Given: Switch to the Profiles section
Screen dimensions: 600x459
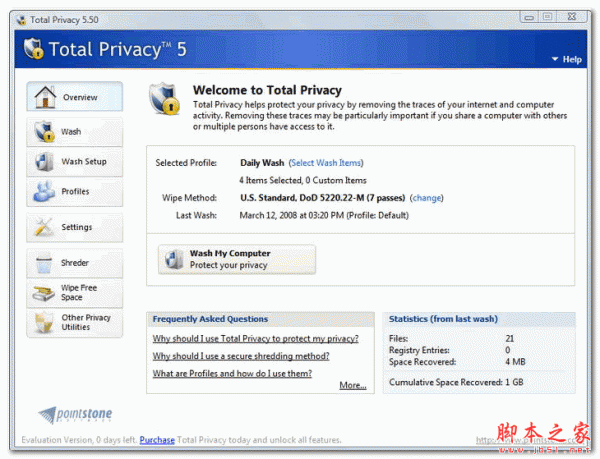Looking at the screenshot, I should click(x=75, y=191).
